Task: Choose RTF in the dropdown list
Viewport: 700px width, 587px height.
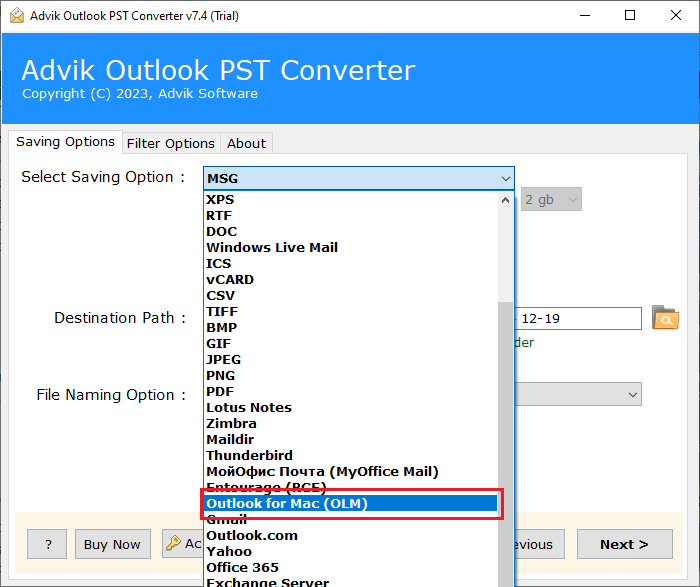Action: pyautogui.click(x=351, y=216)
